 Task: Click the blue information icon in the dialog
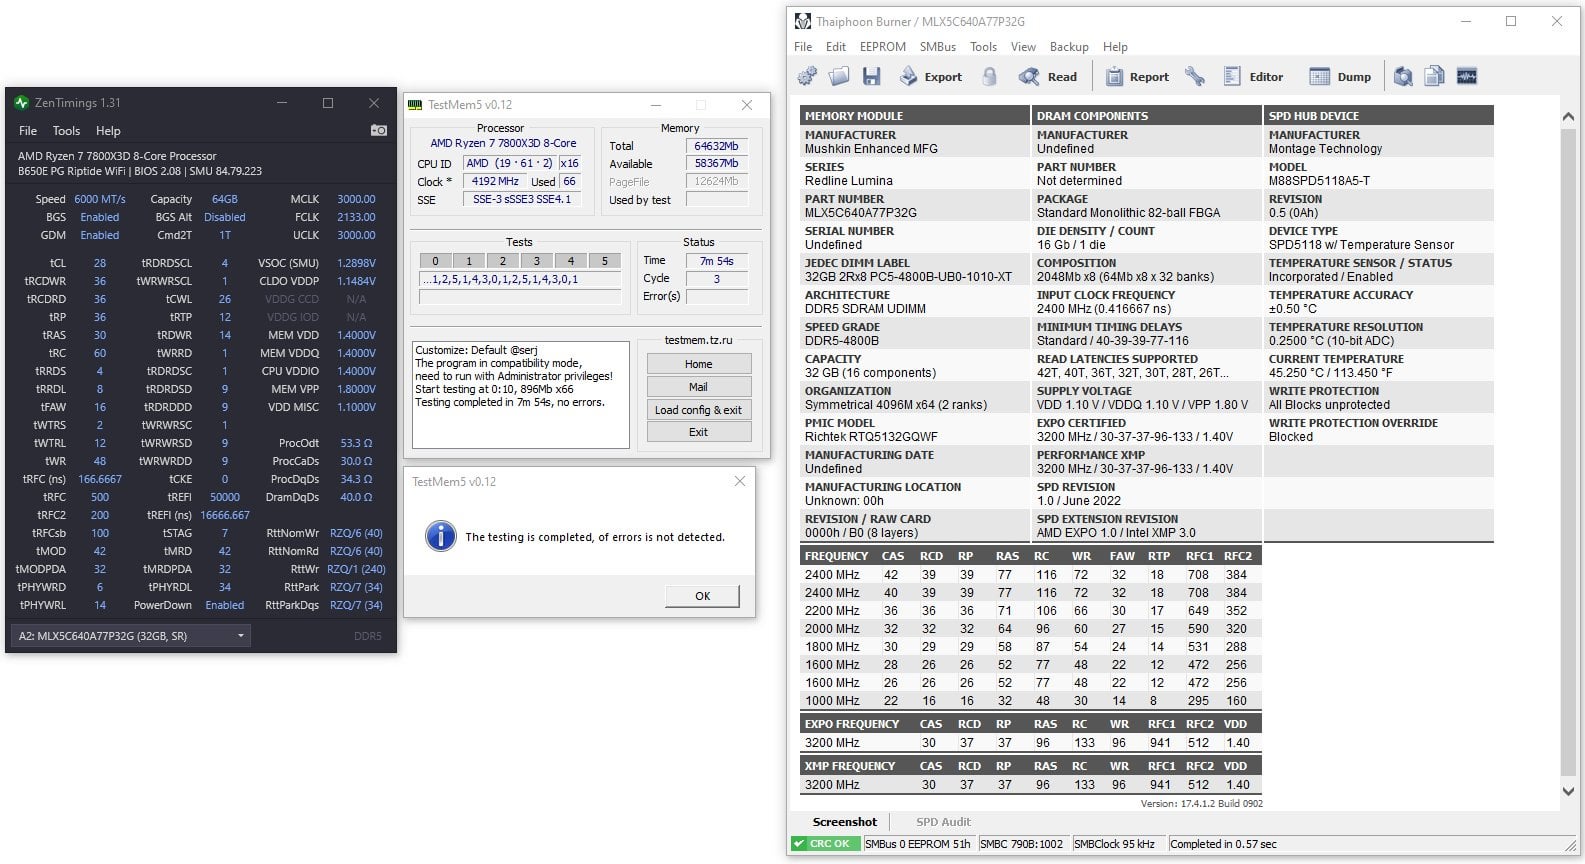pyautogui.click(x=441, y=536)
